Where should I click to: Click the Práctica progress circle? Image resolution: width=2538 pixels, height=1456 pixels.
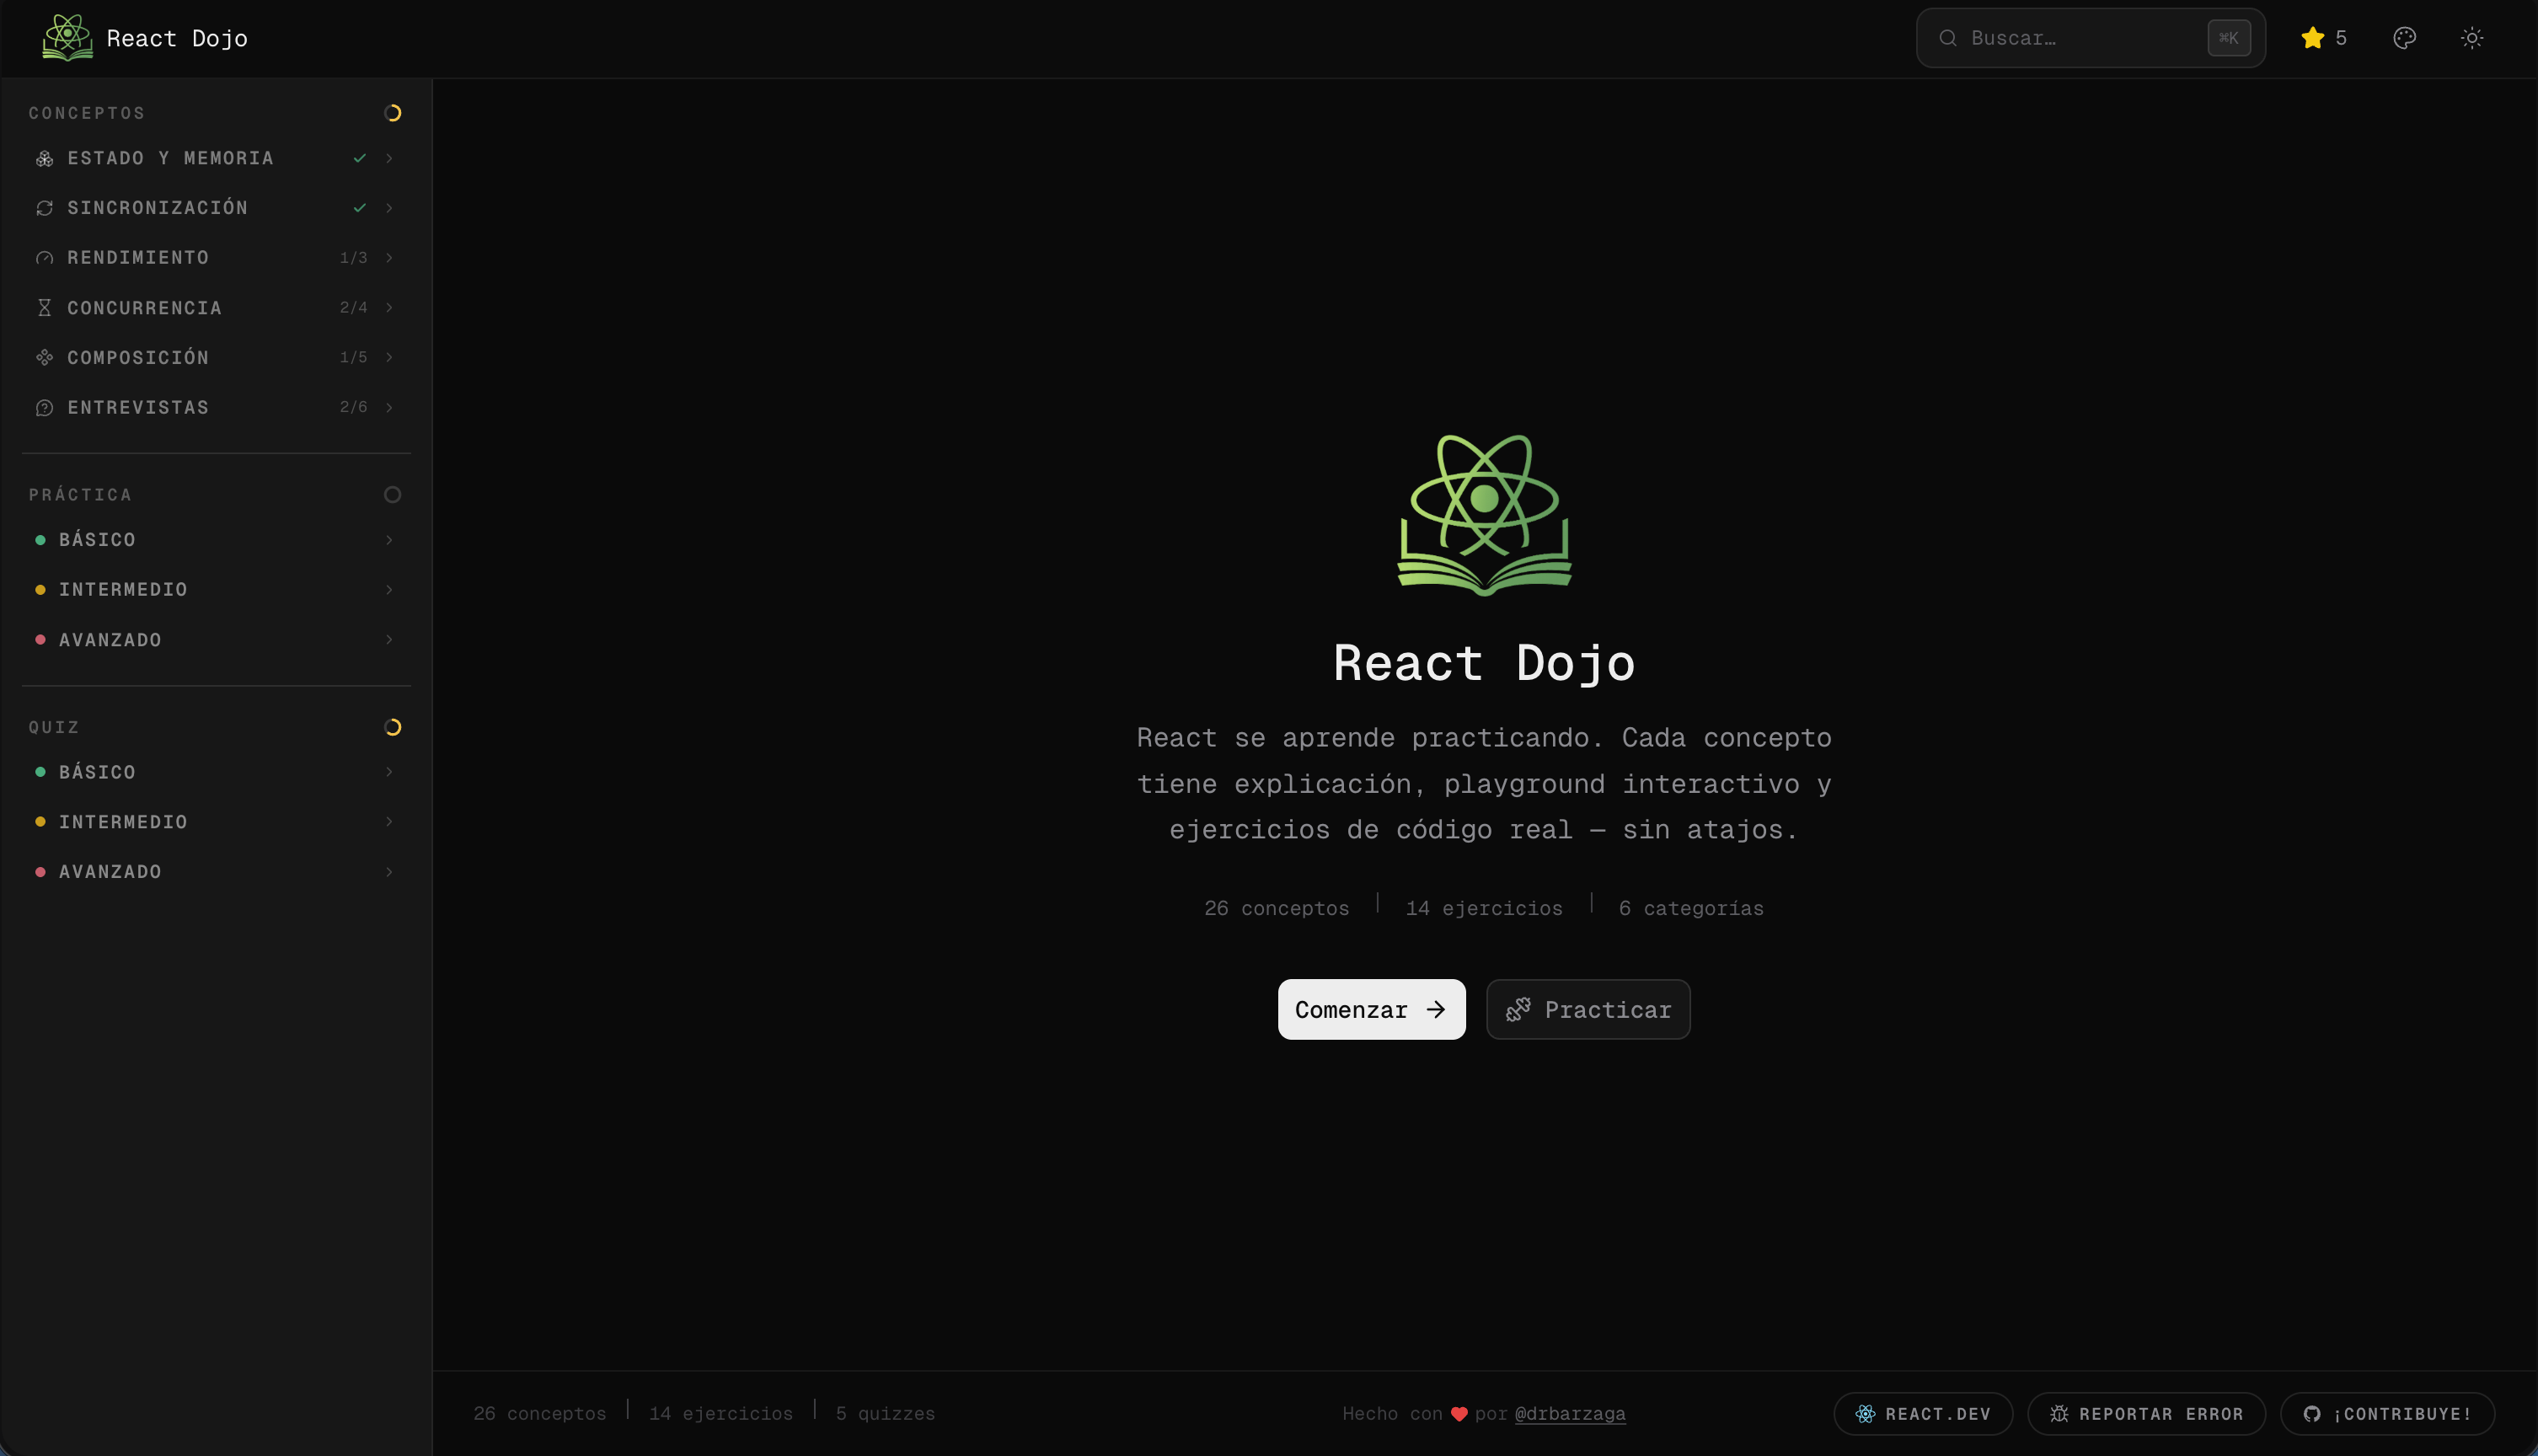point(392,493)
